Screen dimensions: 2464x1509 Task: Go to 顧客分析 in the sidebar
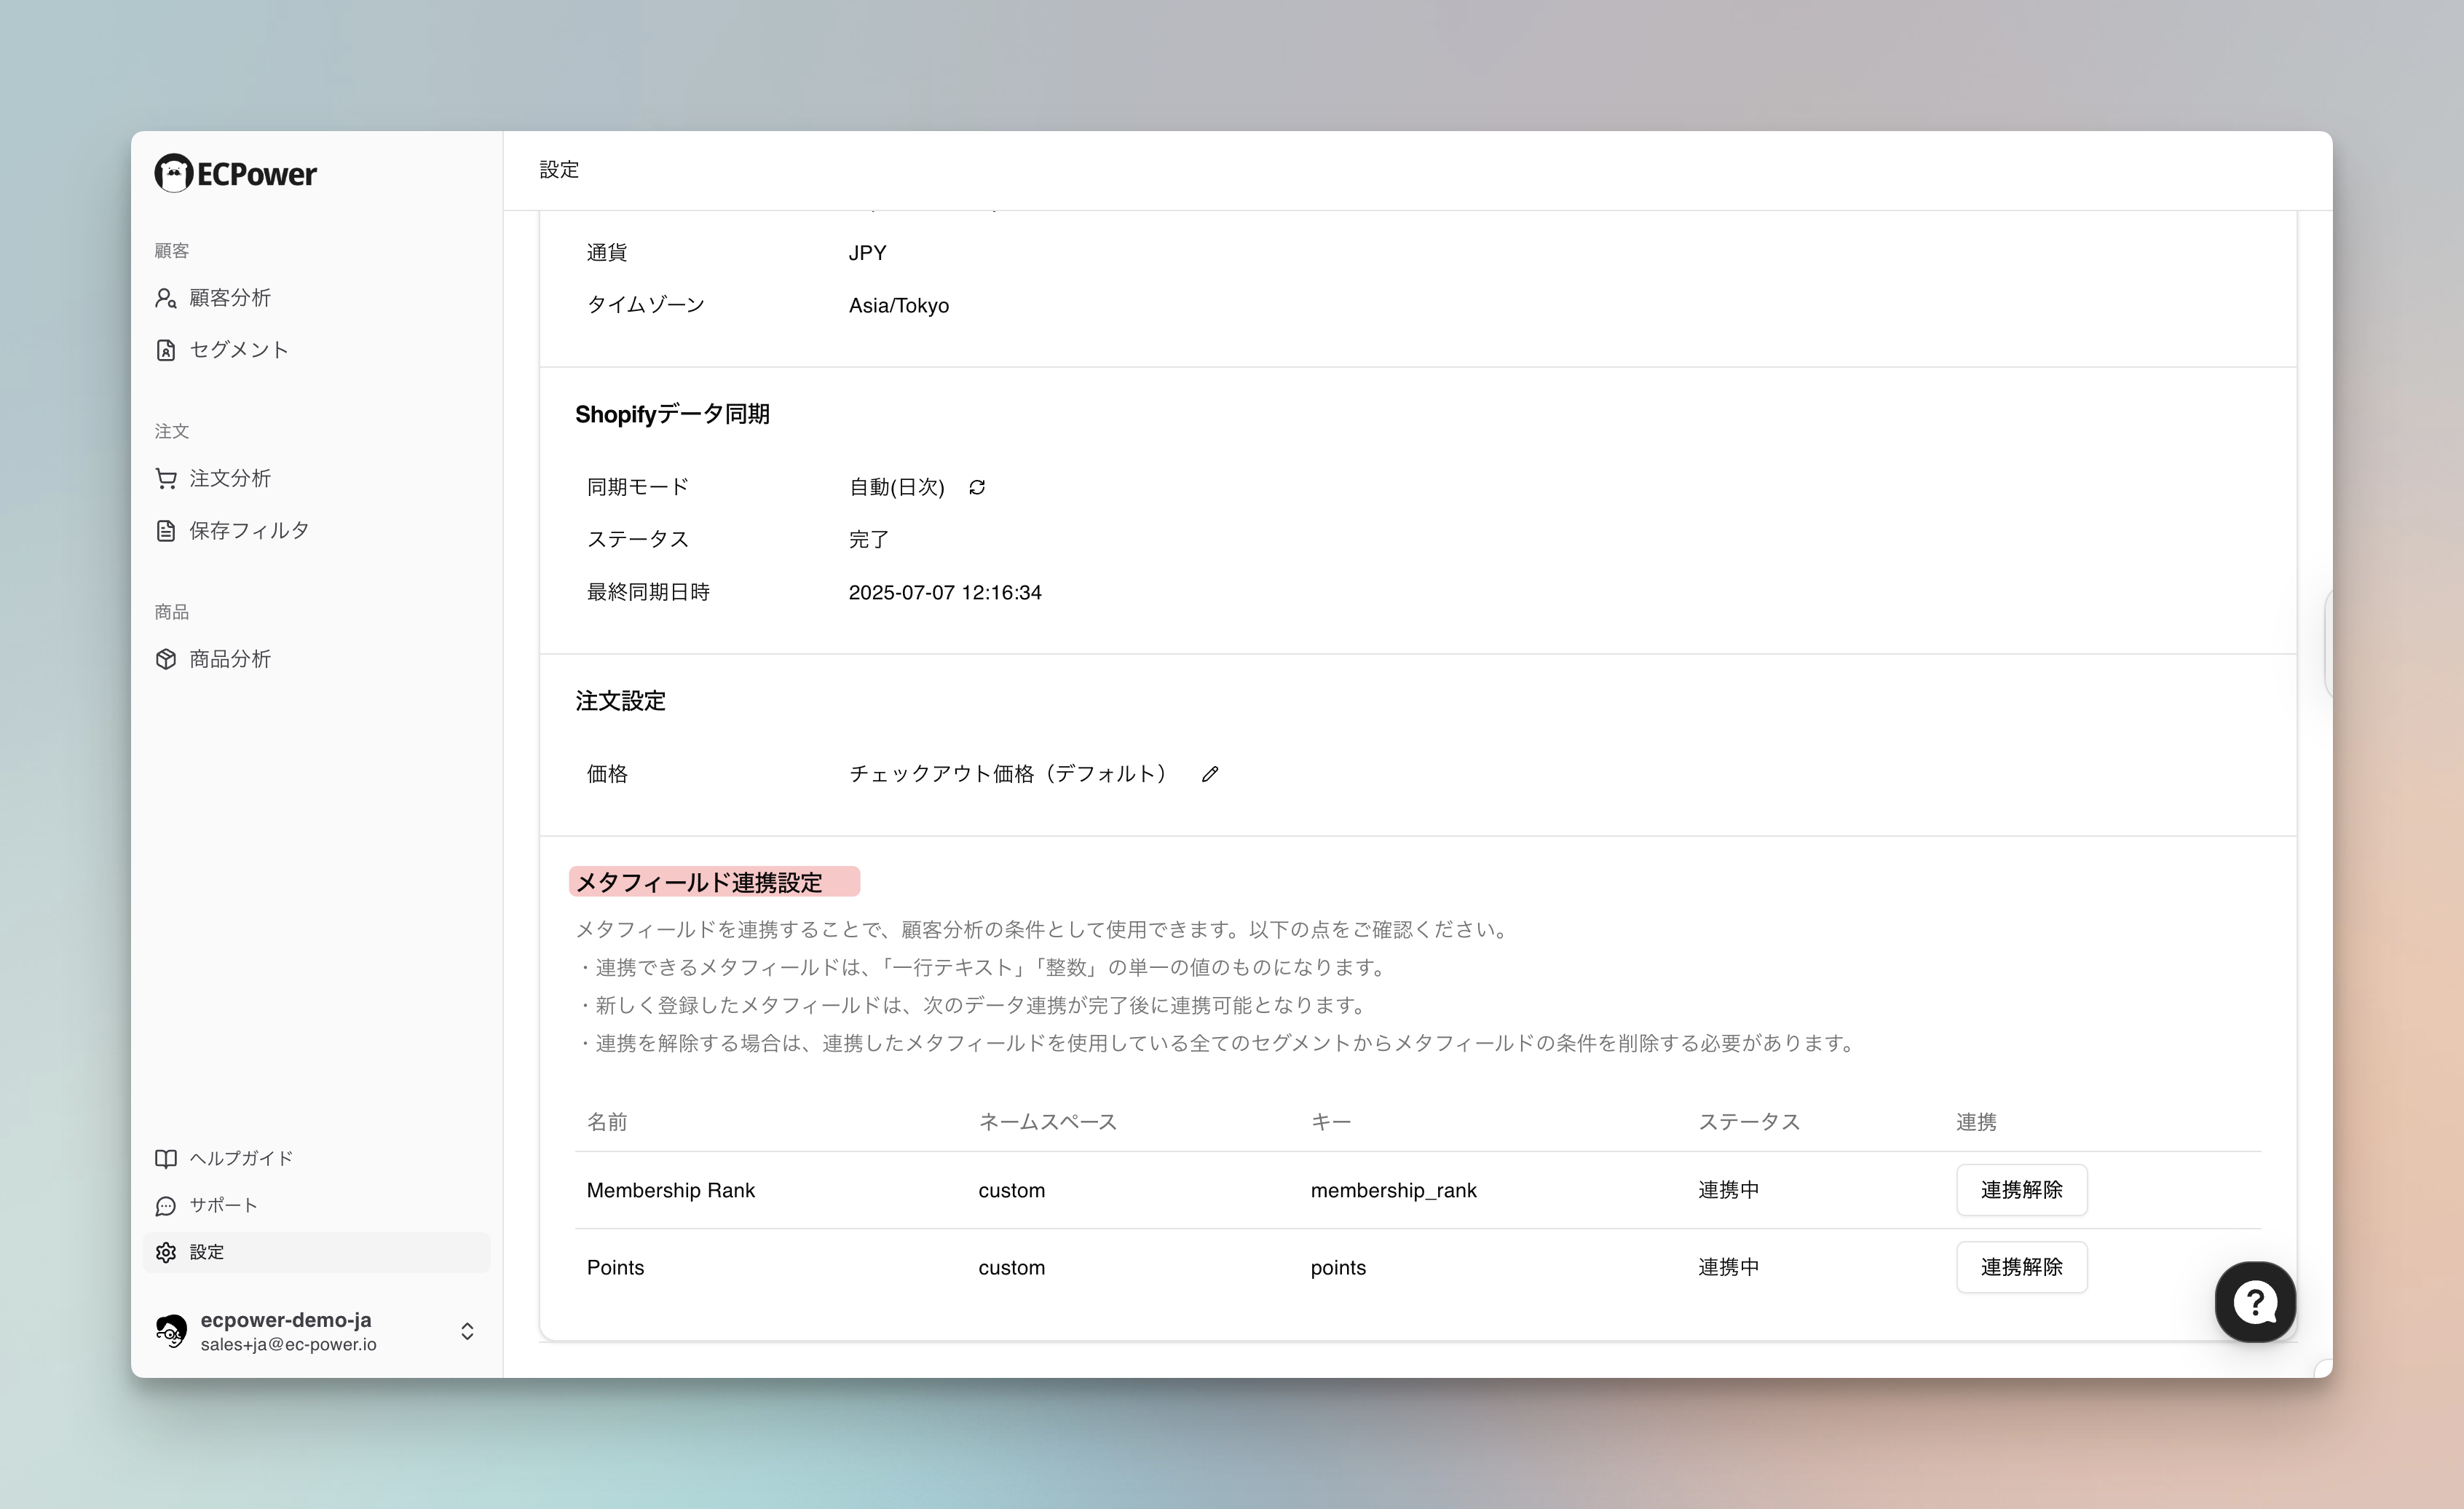pyautogui.click(x=230, y=298)
